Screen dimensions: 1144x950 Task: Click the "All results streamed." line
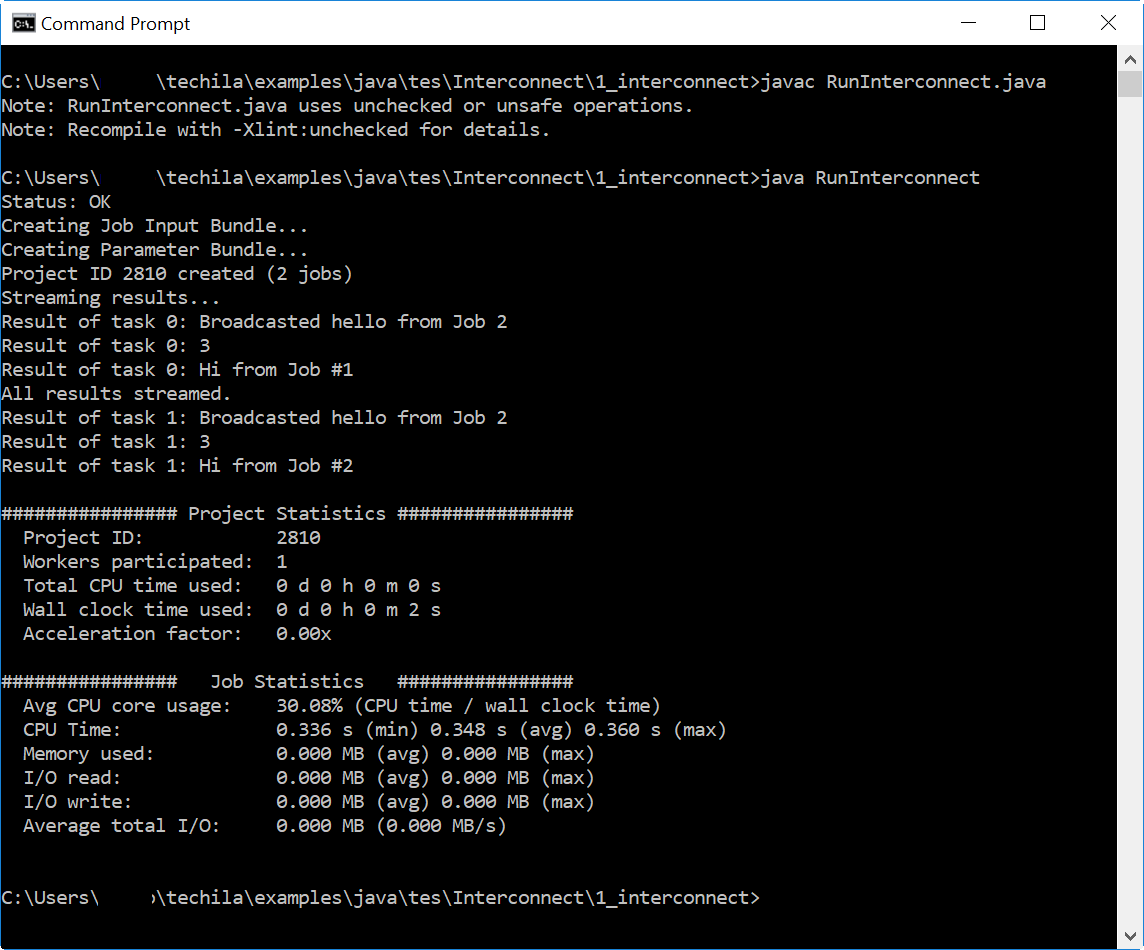click(116, 394)
